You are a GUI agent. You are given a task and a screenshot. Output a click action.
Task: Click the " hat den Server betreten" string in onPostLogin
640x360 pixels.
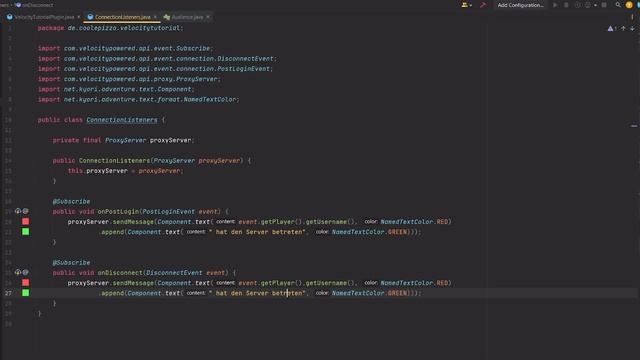coord(257,232)
